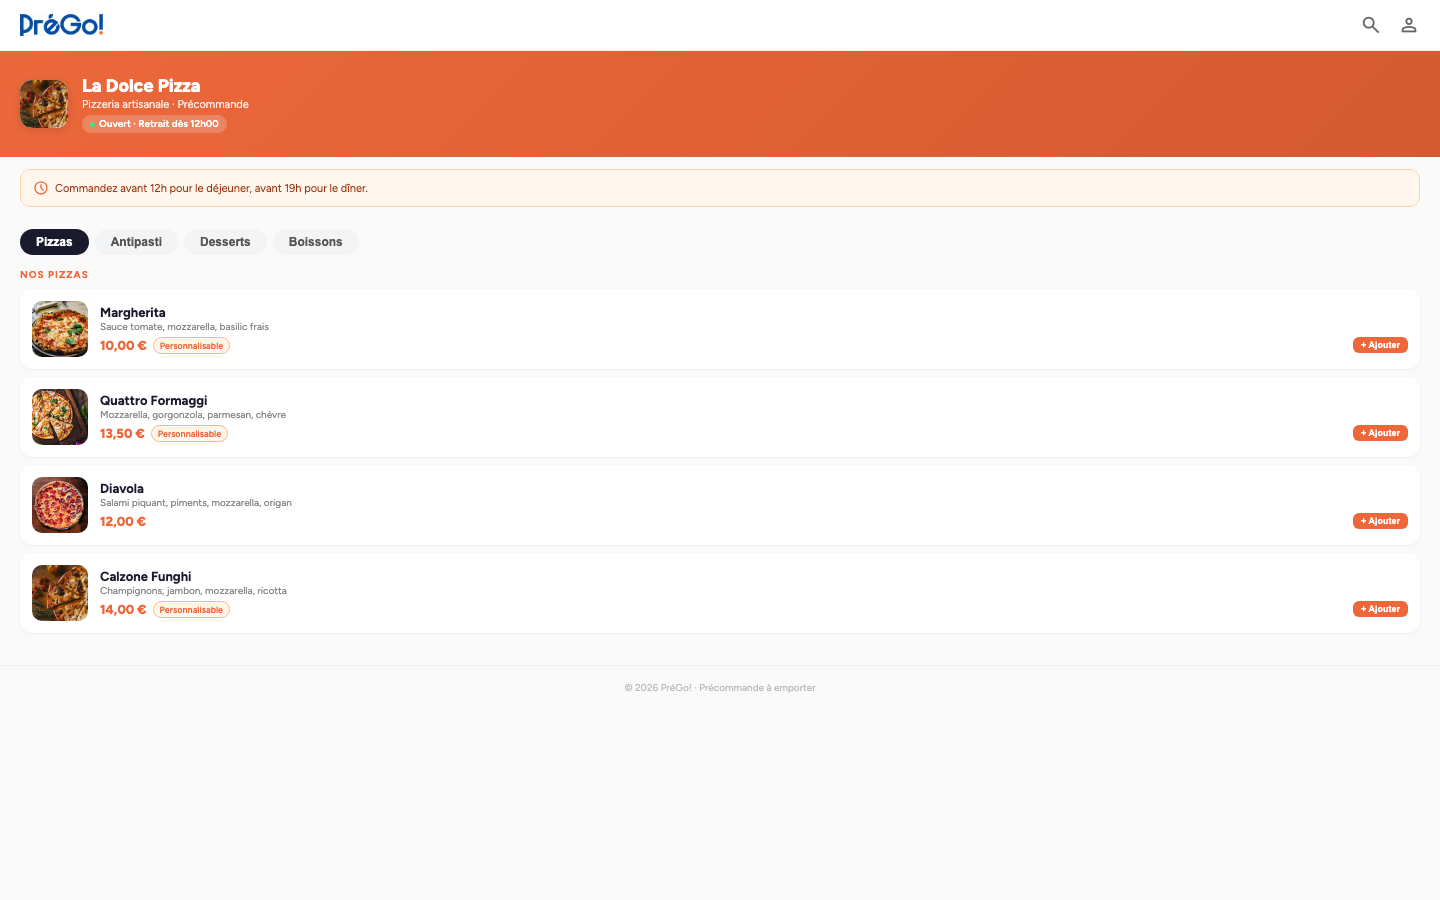Click the Margherita pizza photo
Viewport: 1440px width, 900px height.
(60, 329)
